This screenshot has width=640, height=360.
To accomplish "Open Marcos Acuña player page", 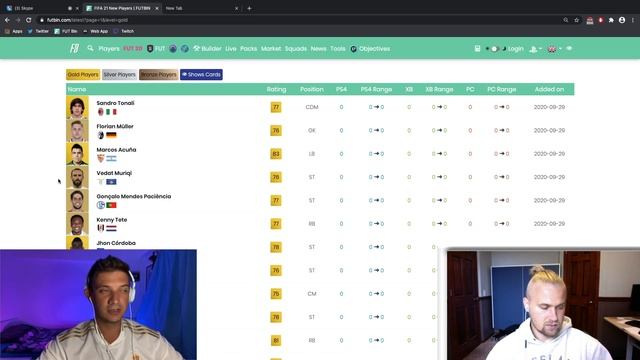I will coord(116,149).
